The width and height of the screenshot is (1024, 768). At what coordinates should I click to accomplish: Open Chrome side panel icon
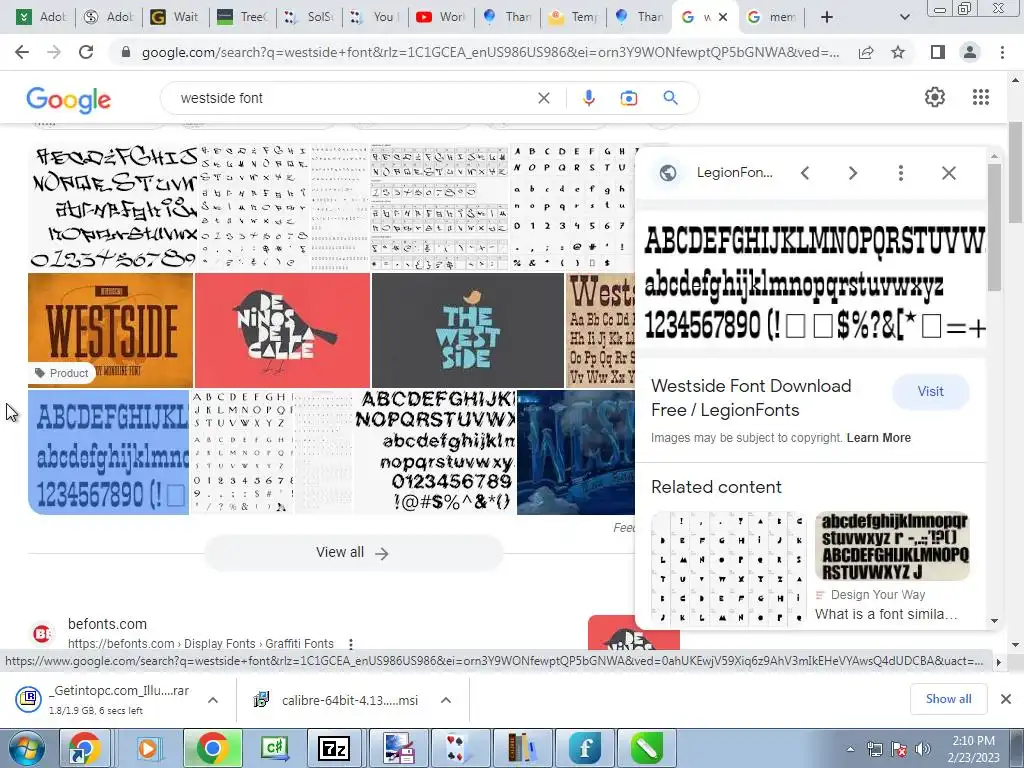(937, 52)
